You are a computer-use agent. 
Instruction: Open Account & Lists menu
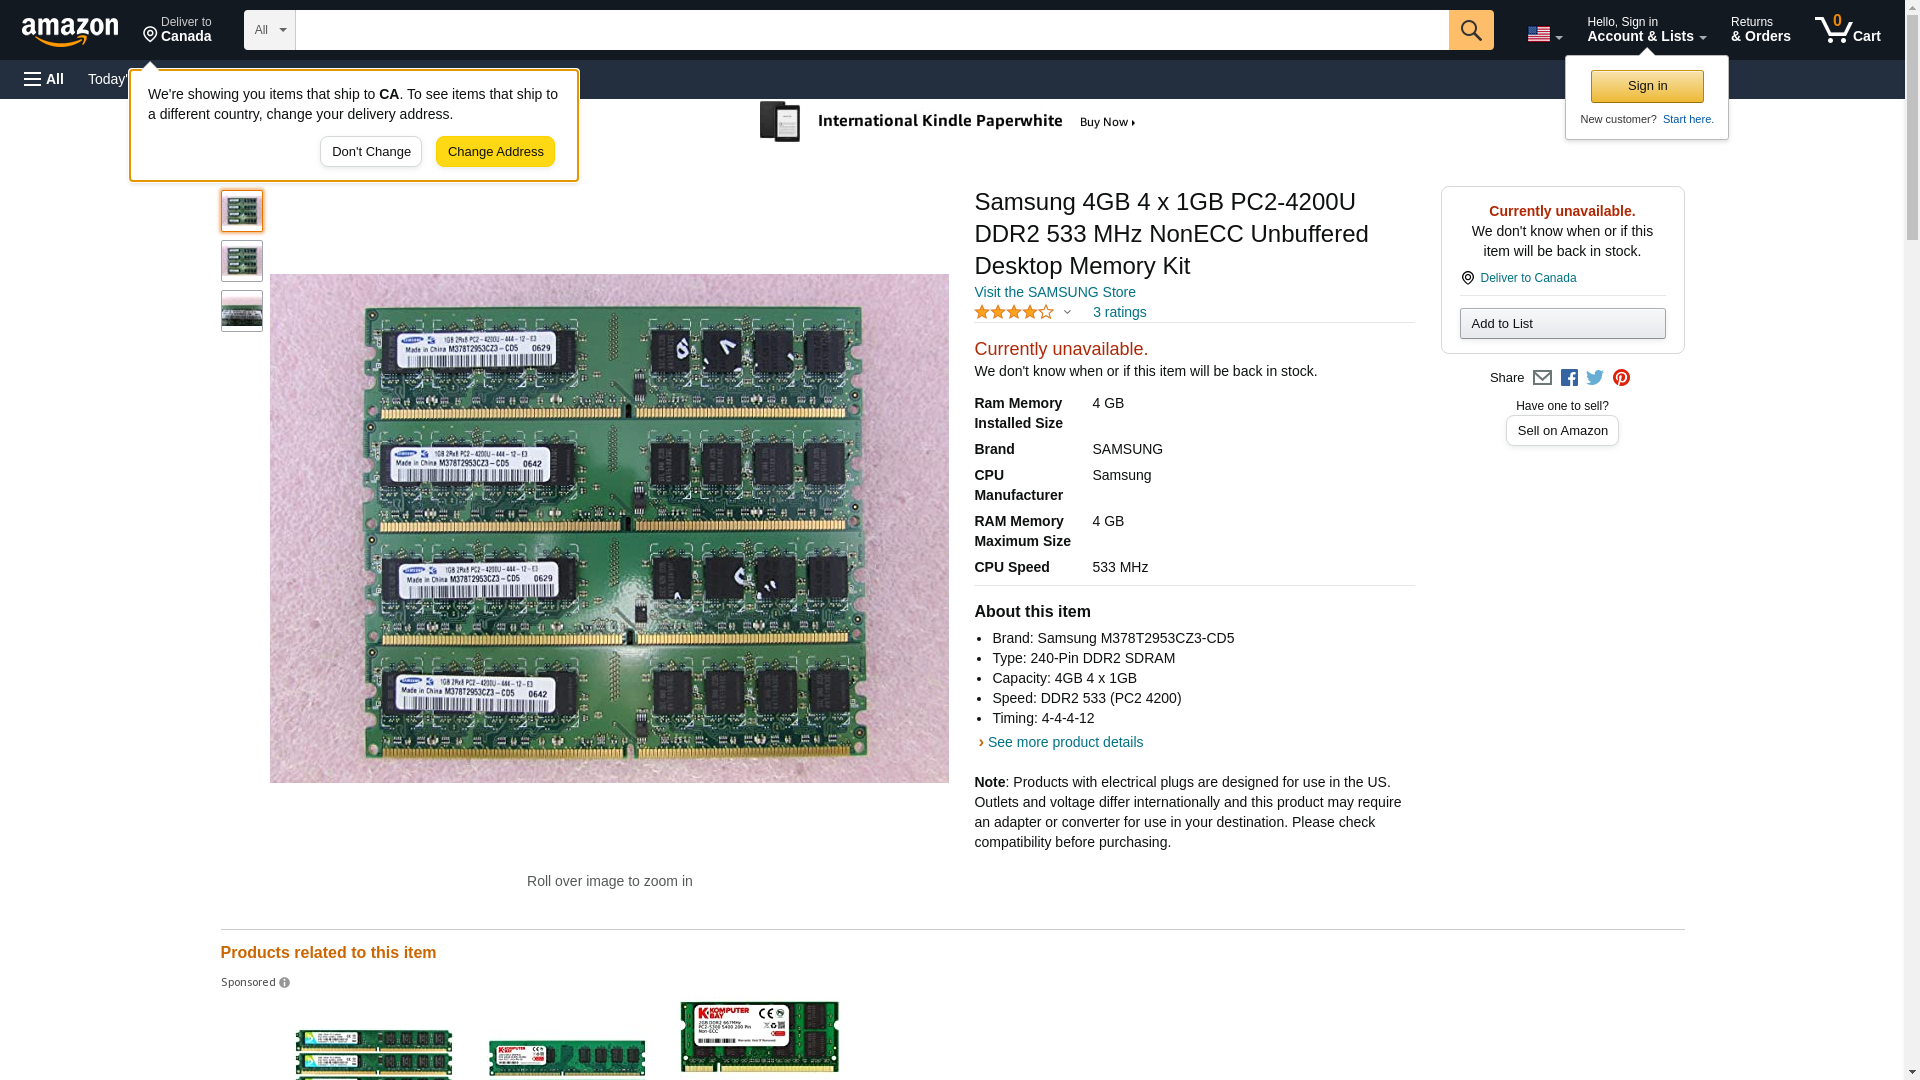1646,30
